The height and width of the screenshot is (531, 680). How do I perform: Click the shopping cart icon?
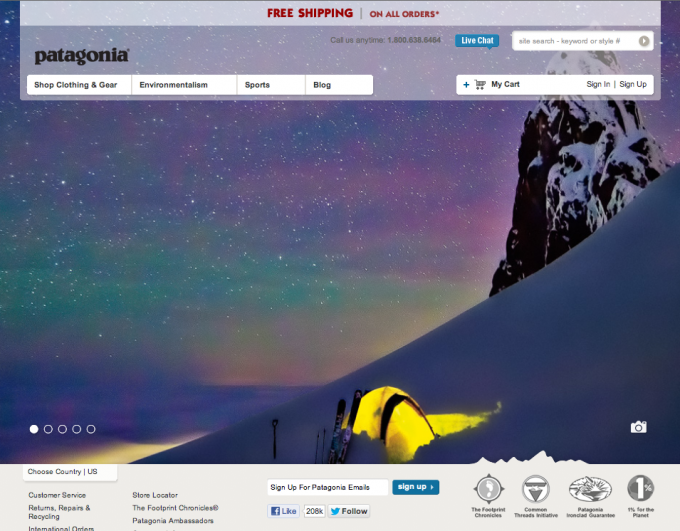(x=480, y=84)
